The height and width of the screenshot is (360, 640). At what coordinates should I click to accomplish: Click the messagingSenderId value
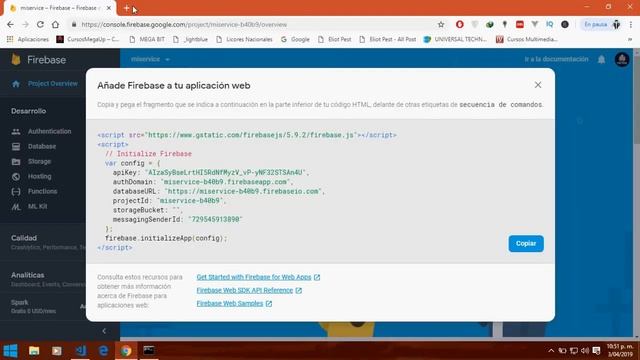[x=215, y=220]
